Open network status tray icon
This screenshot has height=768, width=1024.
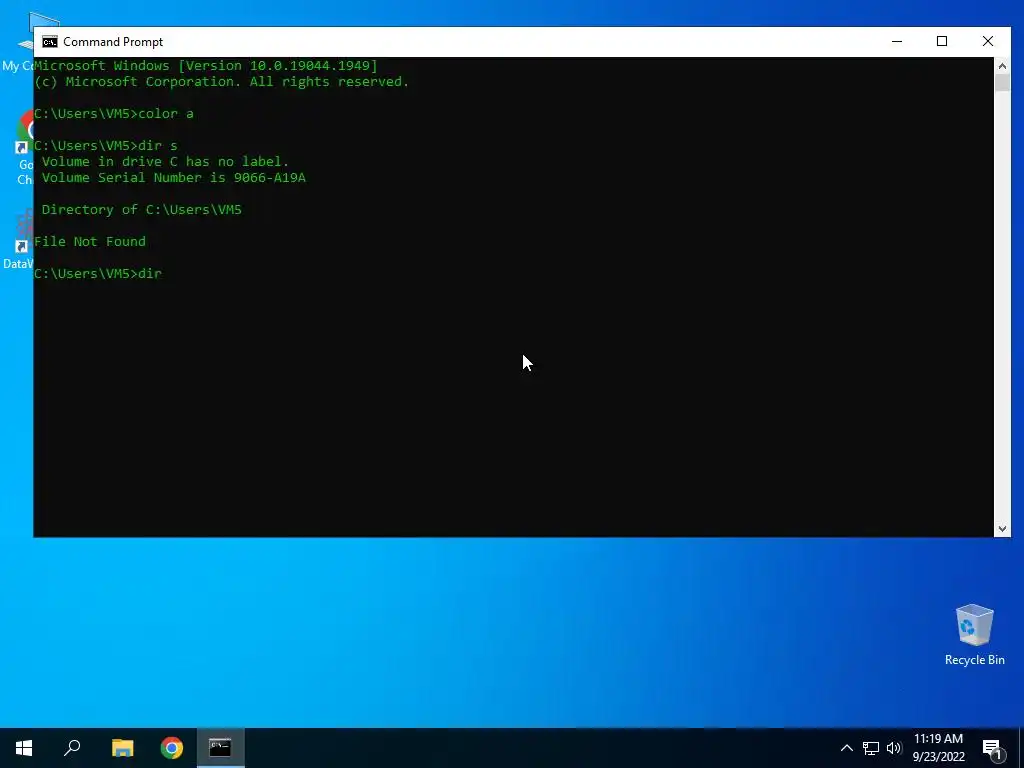(x=871, y=748)
